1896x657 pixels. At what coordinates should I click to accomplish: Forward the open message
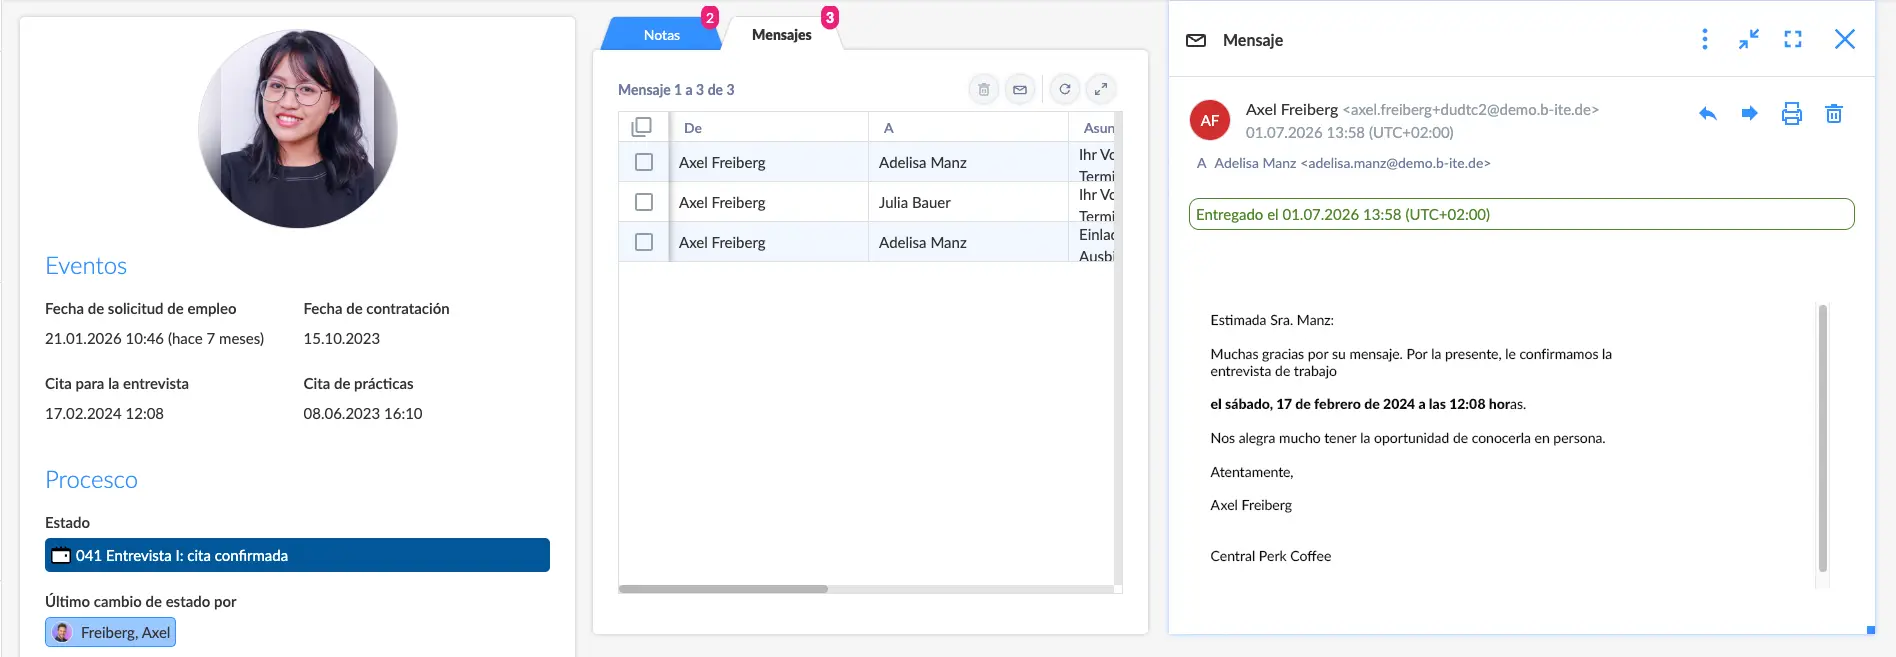1749,114
